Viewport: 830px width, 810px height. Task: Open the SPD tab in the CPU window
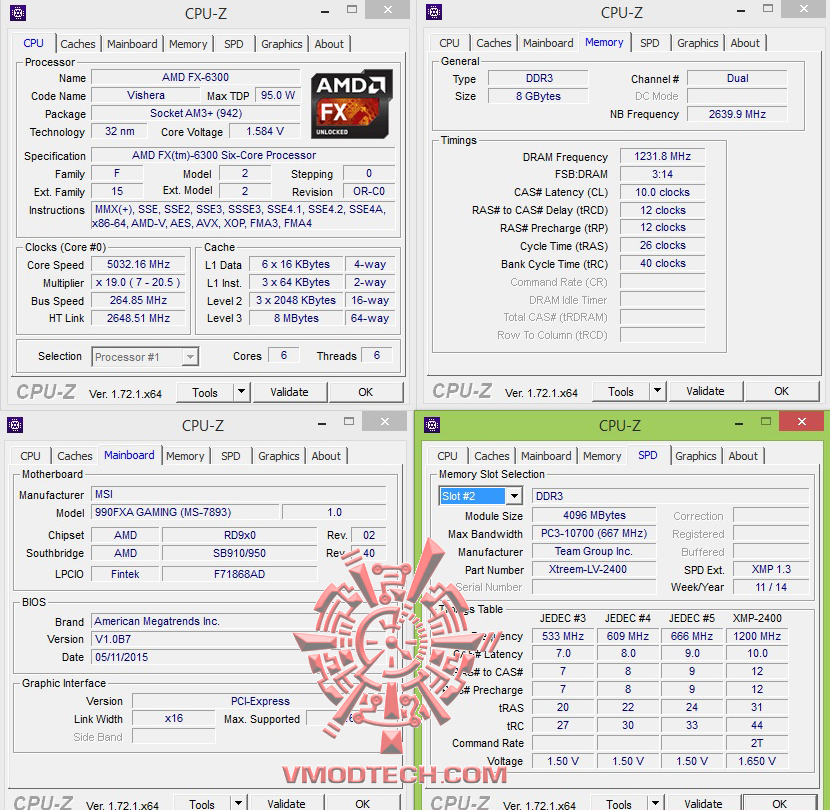[x=233, y=44]
